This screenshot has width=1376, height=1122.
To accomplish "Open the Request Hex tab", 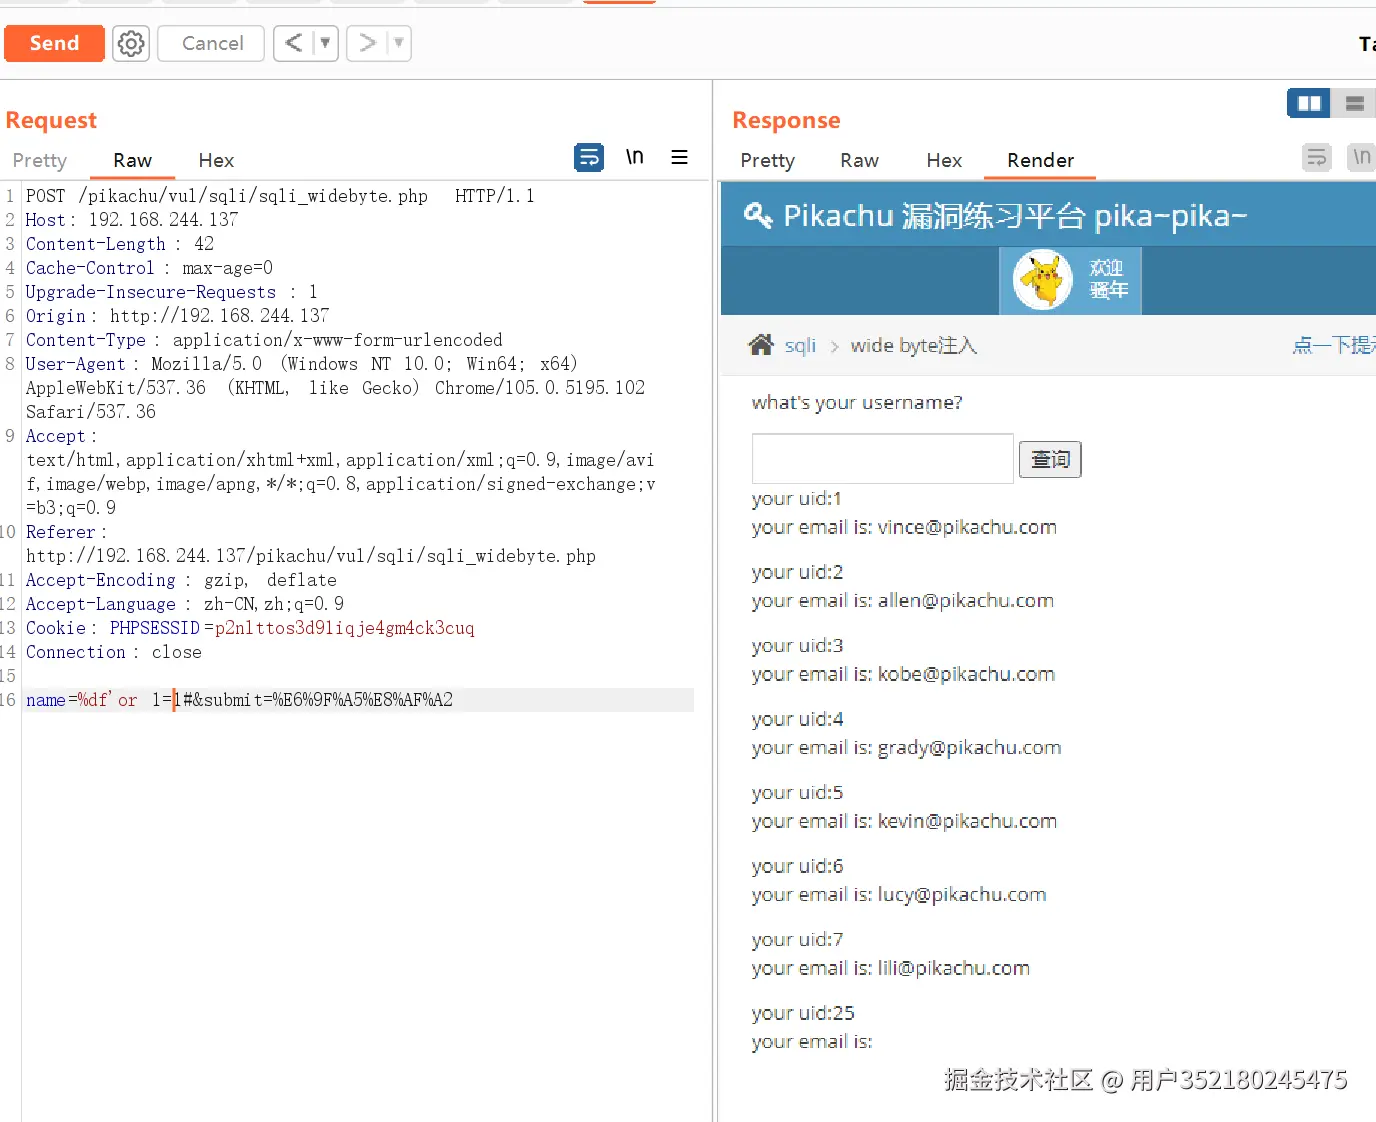I will tap(216, 160).
